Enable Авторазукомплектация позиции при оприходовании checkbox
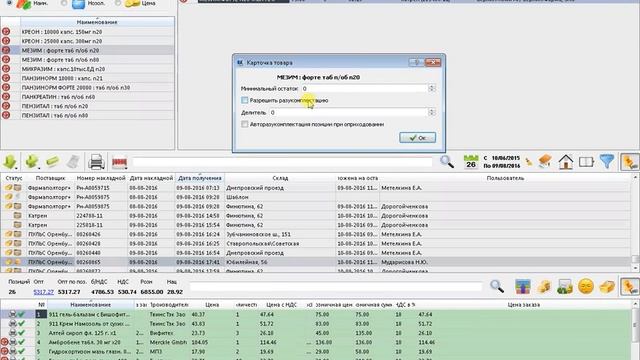Viewport: 640px width, 360px height. coord(244,124)
